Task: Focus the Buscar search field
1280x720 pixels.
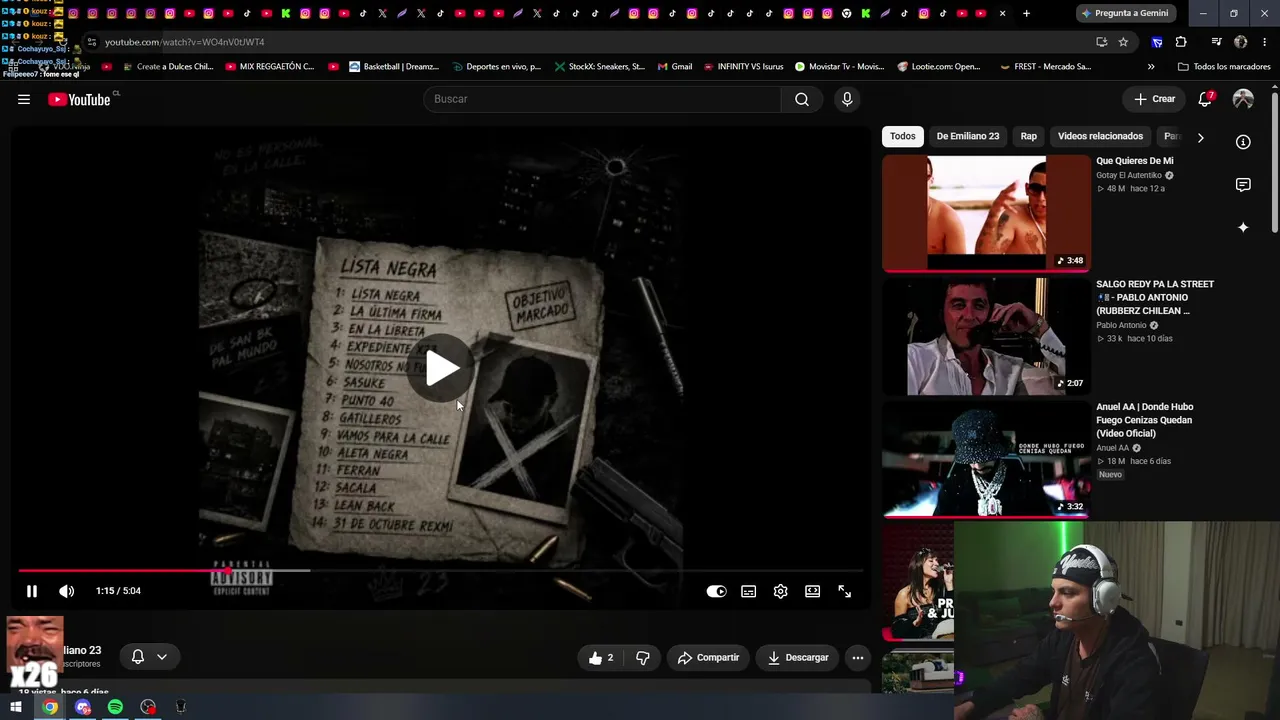Action: pos(603,99)
